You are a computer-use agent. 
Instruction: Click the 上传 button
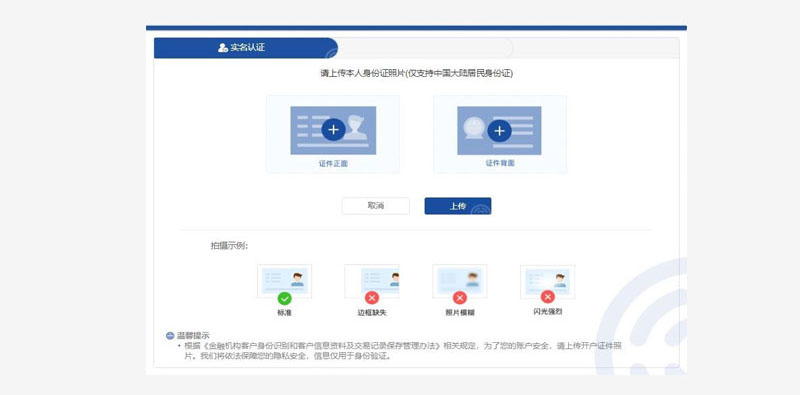pos(458,206)
